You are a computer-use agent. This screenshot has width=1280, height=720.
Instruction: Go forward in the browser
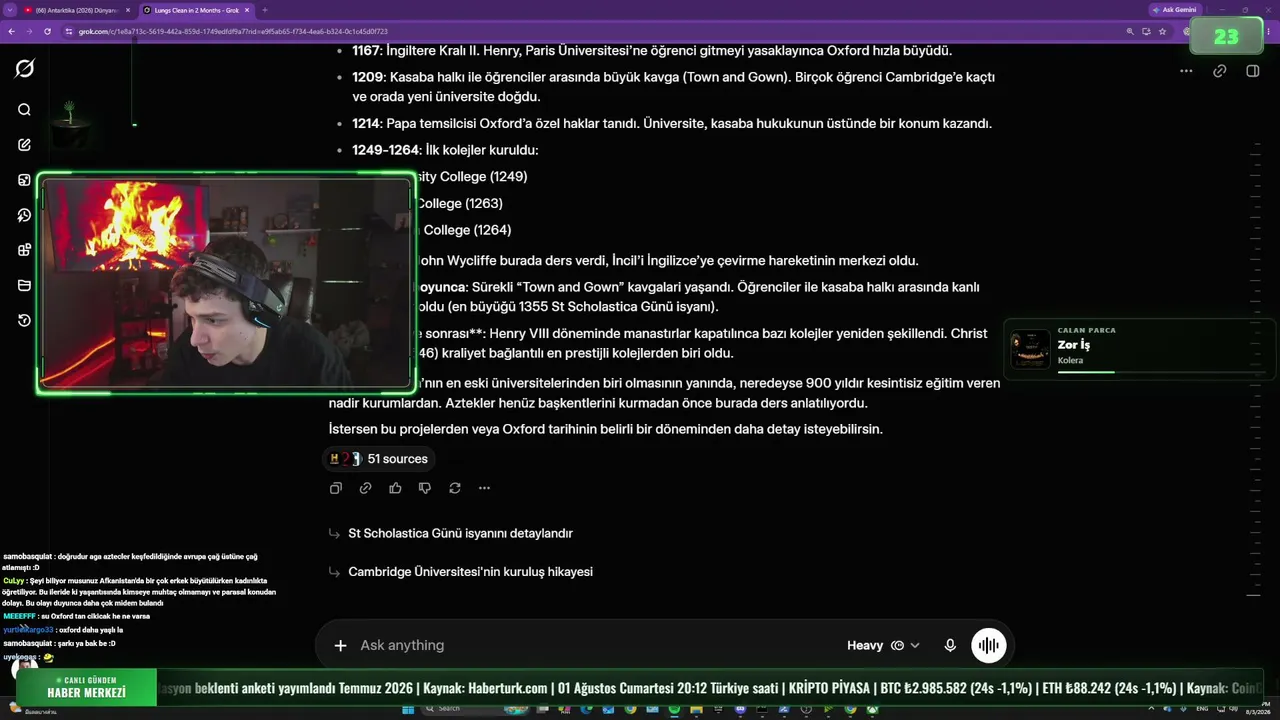click(29, 31)
